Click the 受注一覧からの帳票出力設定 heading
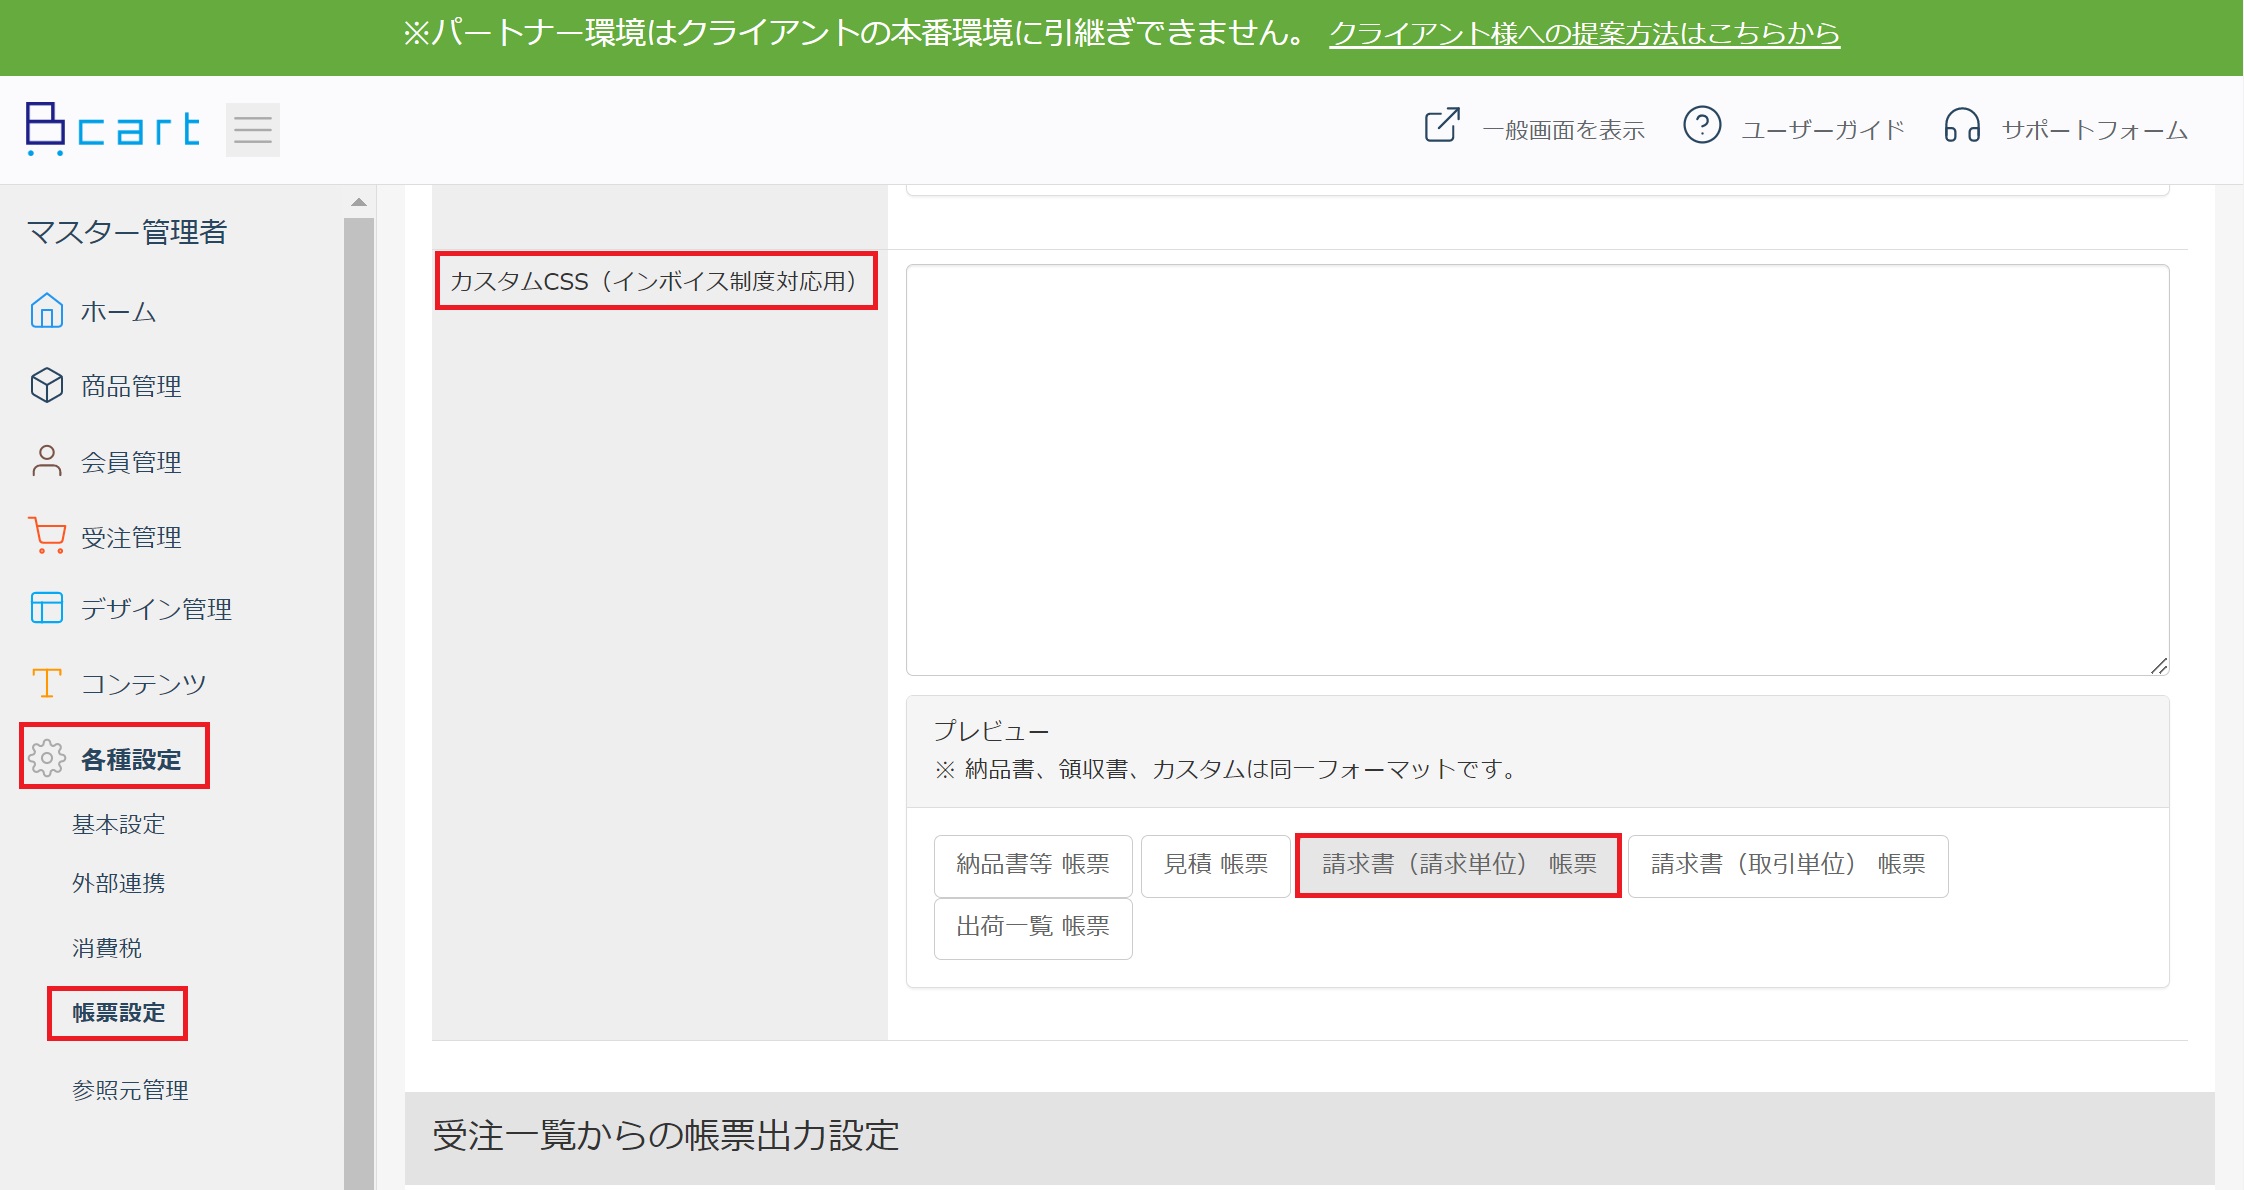 point(666,1136)
